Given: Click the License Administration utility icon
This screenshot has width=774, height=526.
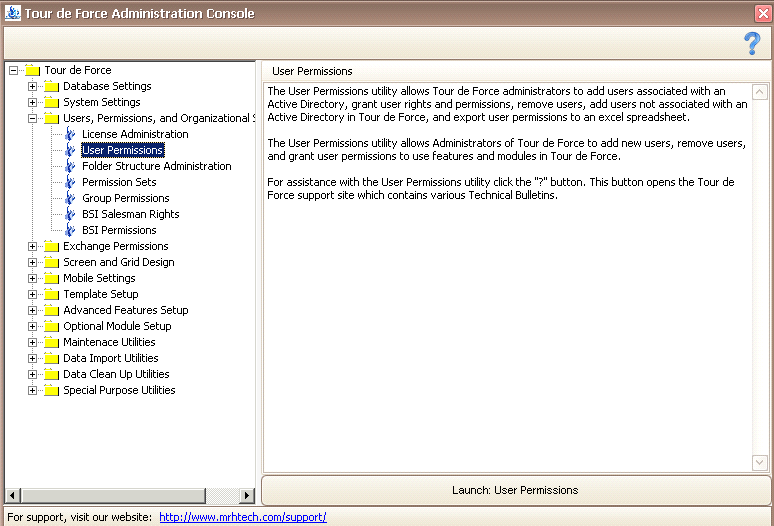Looking at the screenshot, I should point(71,134).
